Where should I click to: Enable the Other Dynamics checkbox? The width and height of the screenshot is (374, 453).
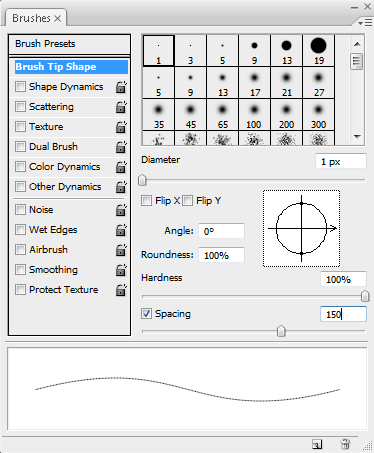(20, 186)
